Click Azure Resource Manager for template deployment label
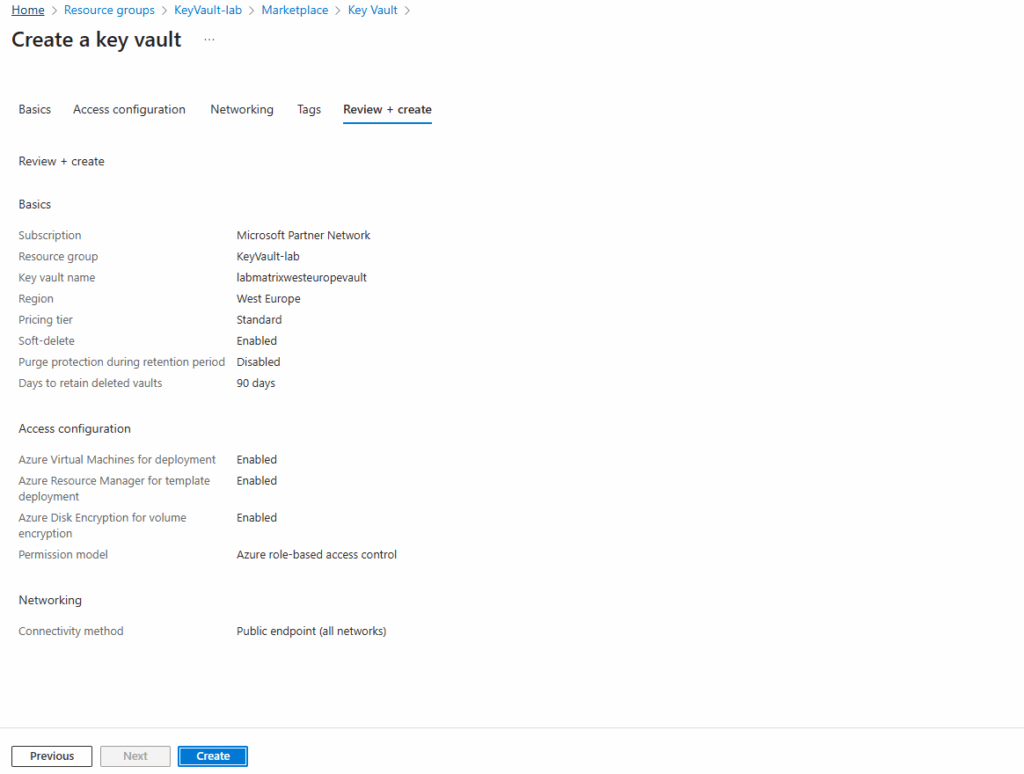This screenshot has width=1024, height=774. [x=114, y=489]
